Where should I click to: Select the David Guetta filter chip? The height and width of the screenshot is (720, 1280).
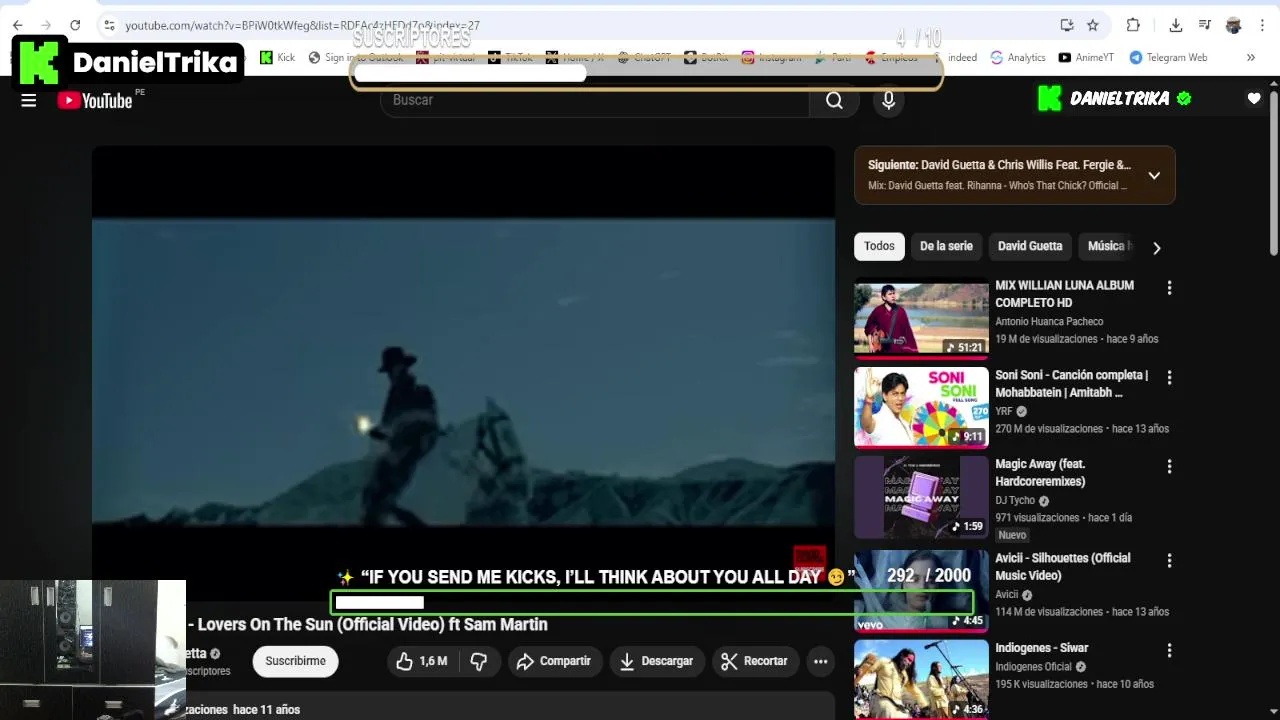pos(1030,246)
